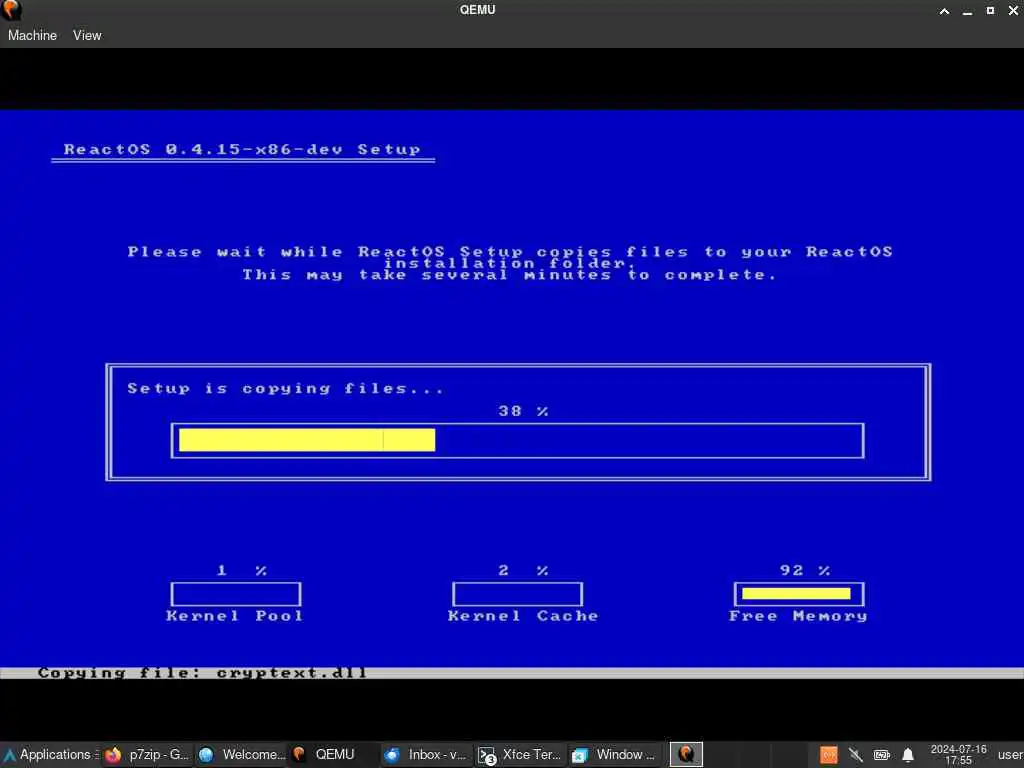Click the 92 % free memory value
Viewport: 1024px width, 768px height.
805,570
